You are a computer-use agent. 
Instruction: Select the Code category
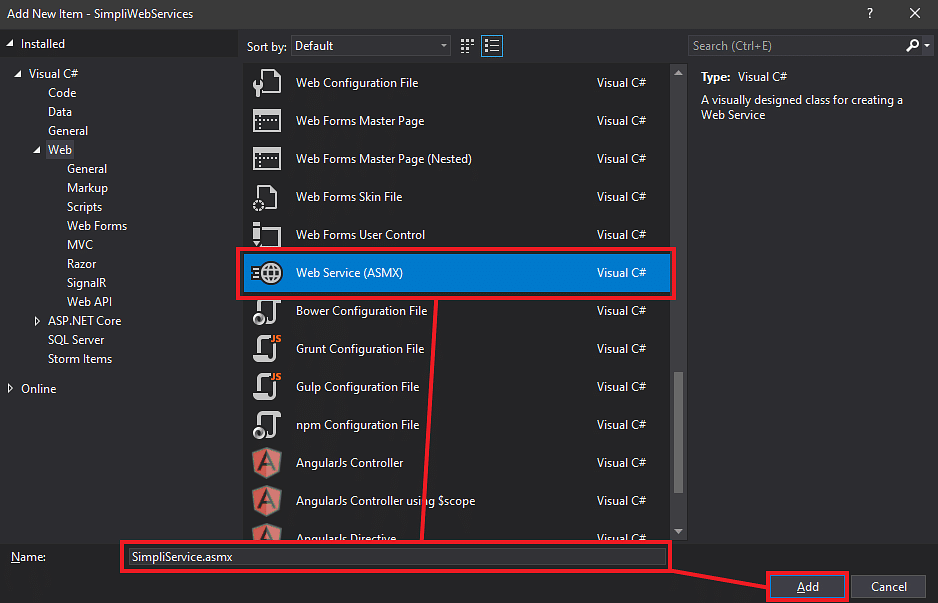(62, 93)
